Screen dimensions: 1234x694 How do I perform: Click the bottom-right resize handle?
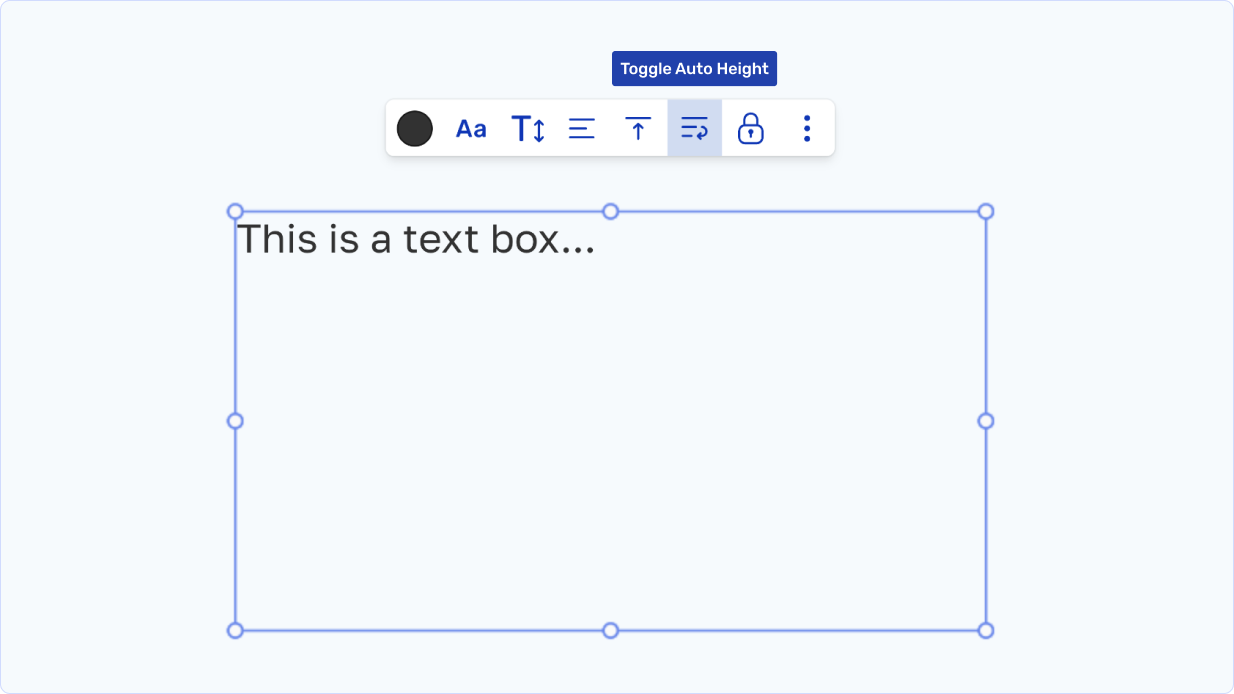985,630
